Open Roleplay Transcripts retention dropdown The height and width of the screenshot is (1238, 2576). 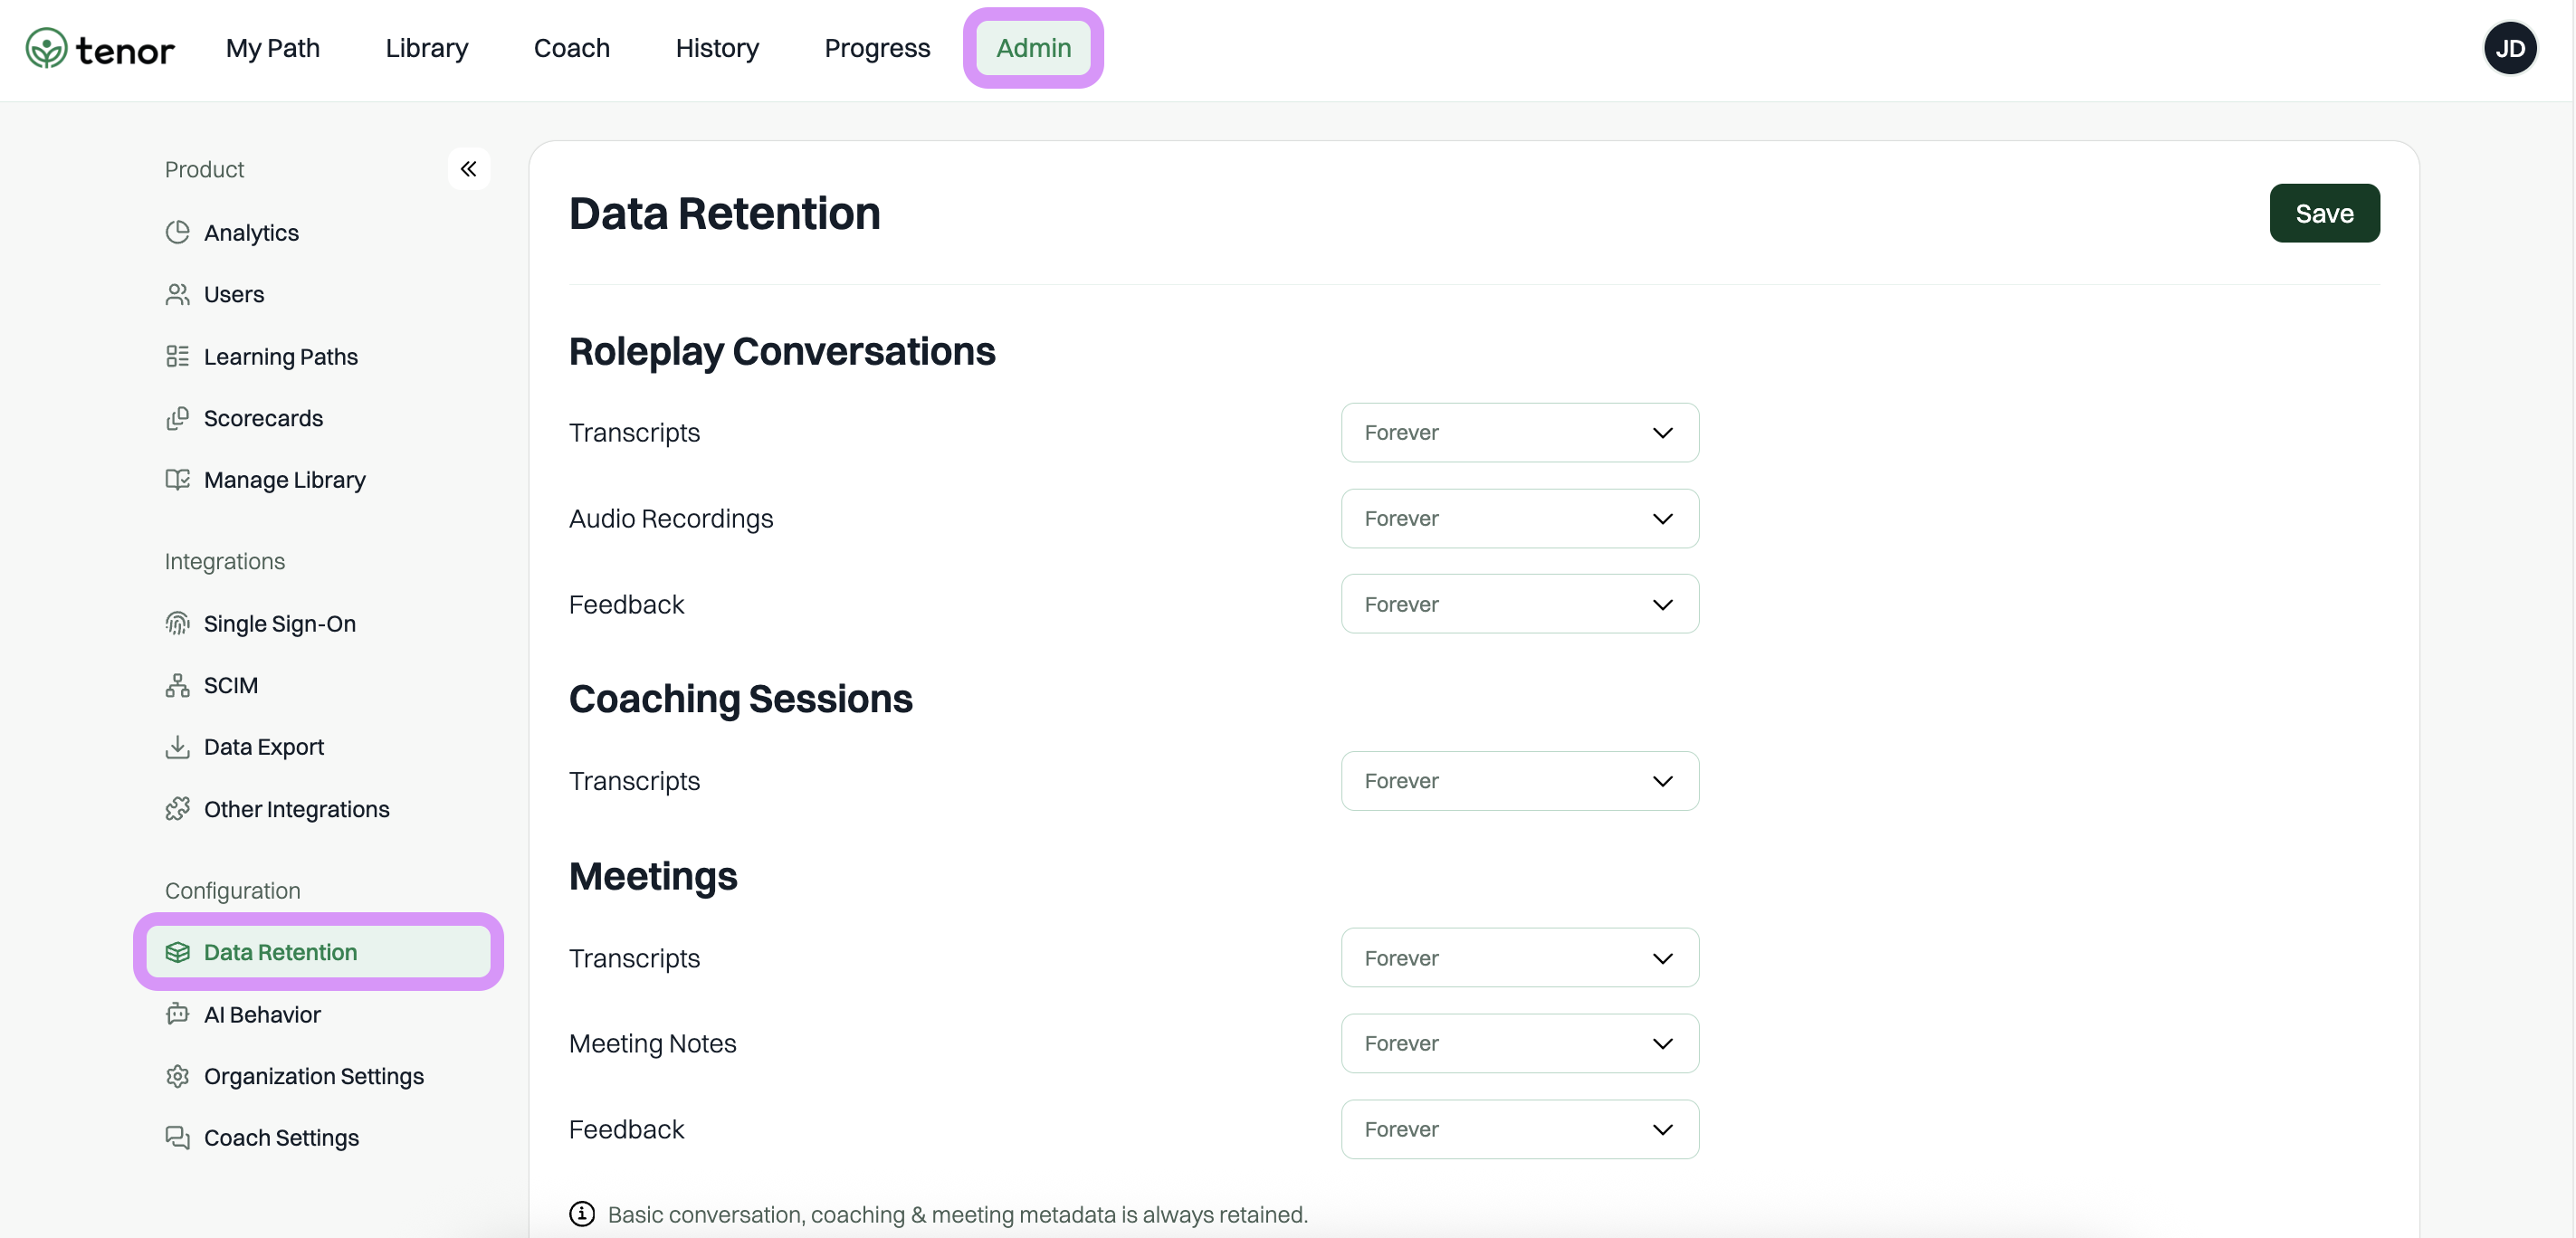click(x=1518, y=433)
